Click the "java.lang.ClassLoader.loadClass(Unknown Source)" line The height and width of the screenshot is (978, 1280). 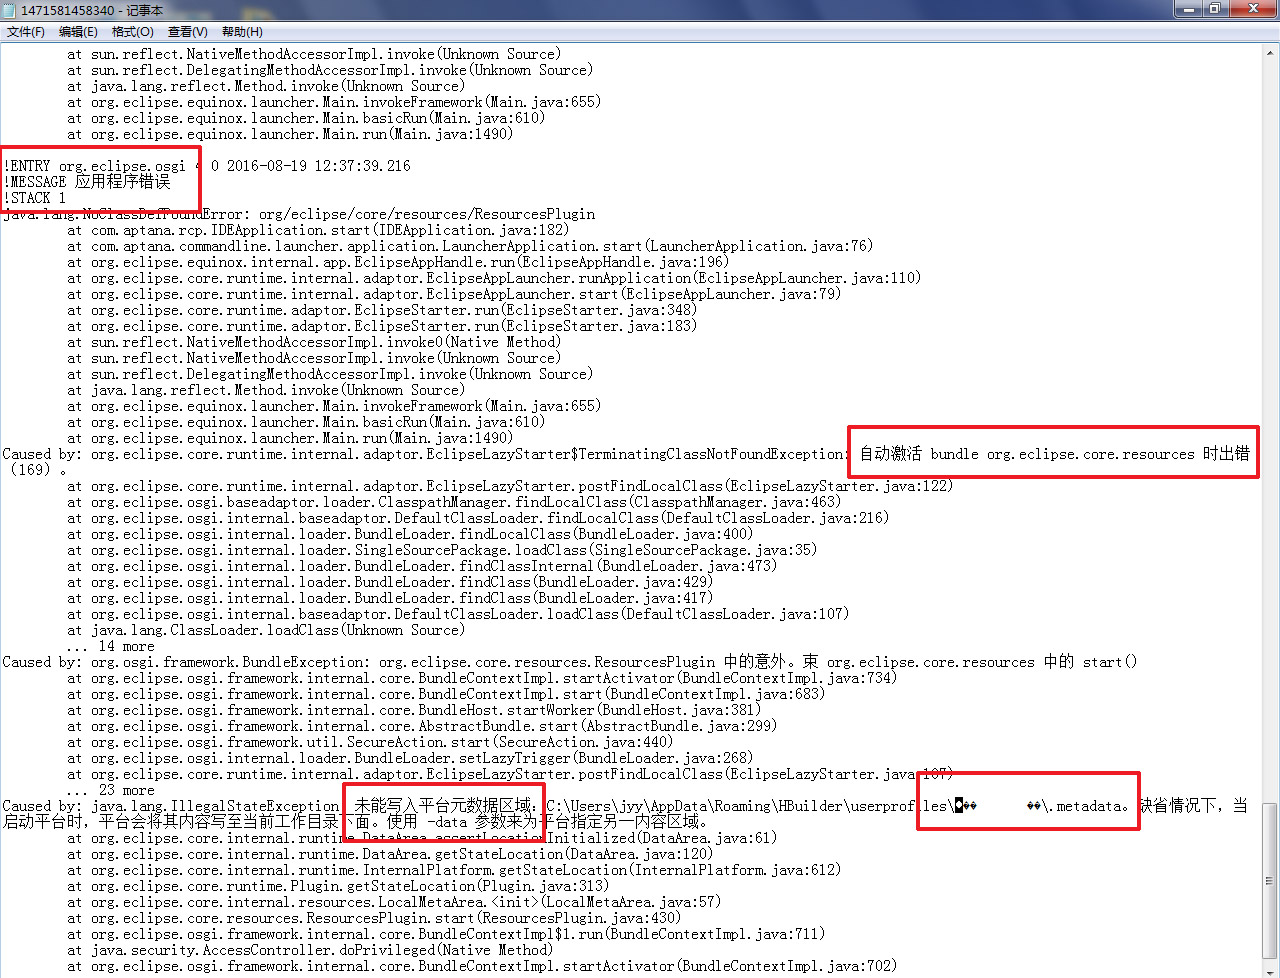point(266,630)
